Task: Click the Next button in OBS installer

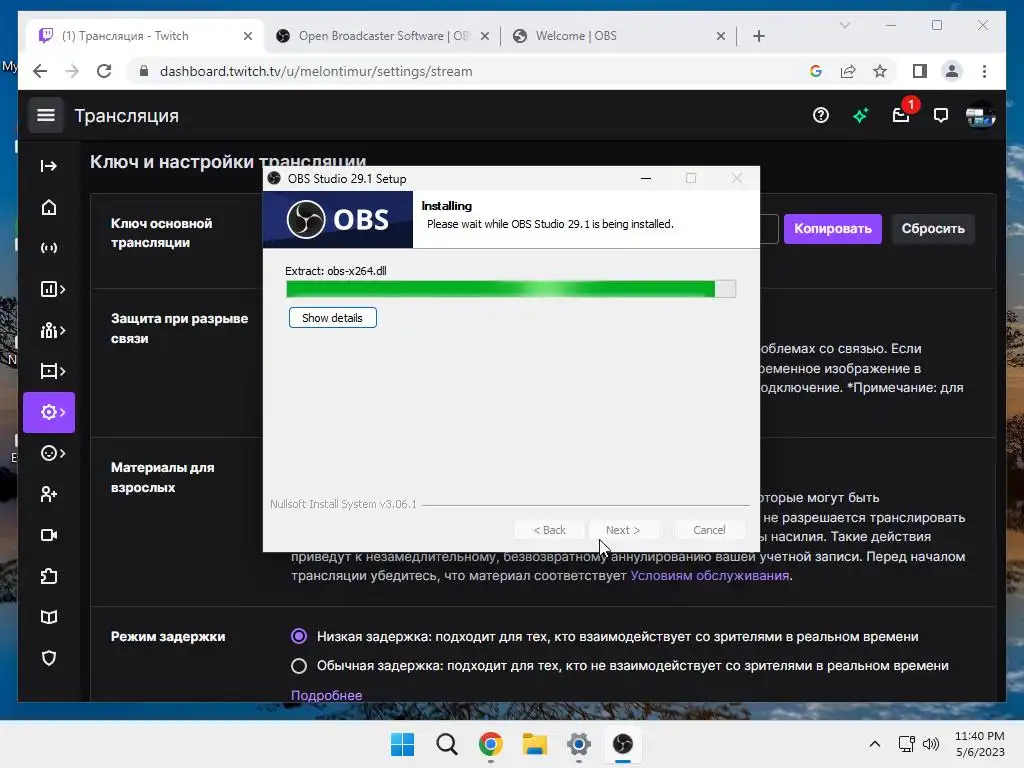Action: click(x=622, y=530)
